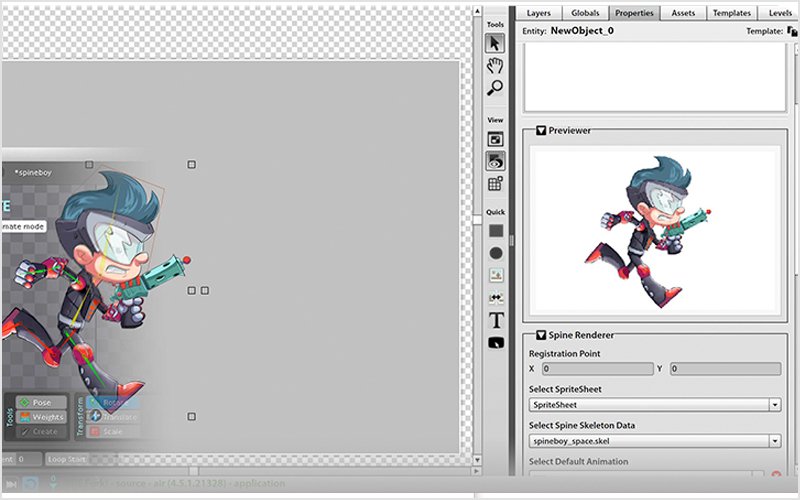Switch to the Levels tab
This screenshot has height=500, width=800.
(x=780, y=13)
